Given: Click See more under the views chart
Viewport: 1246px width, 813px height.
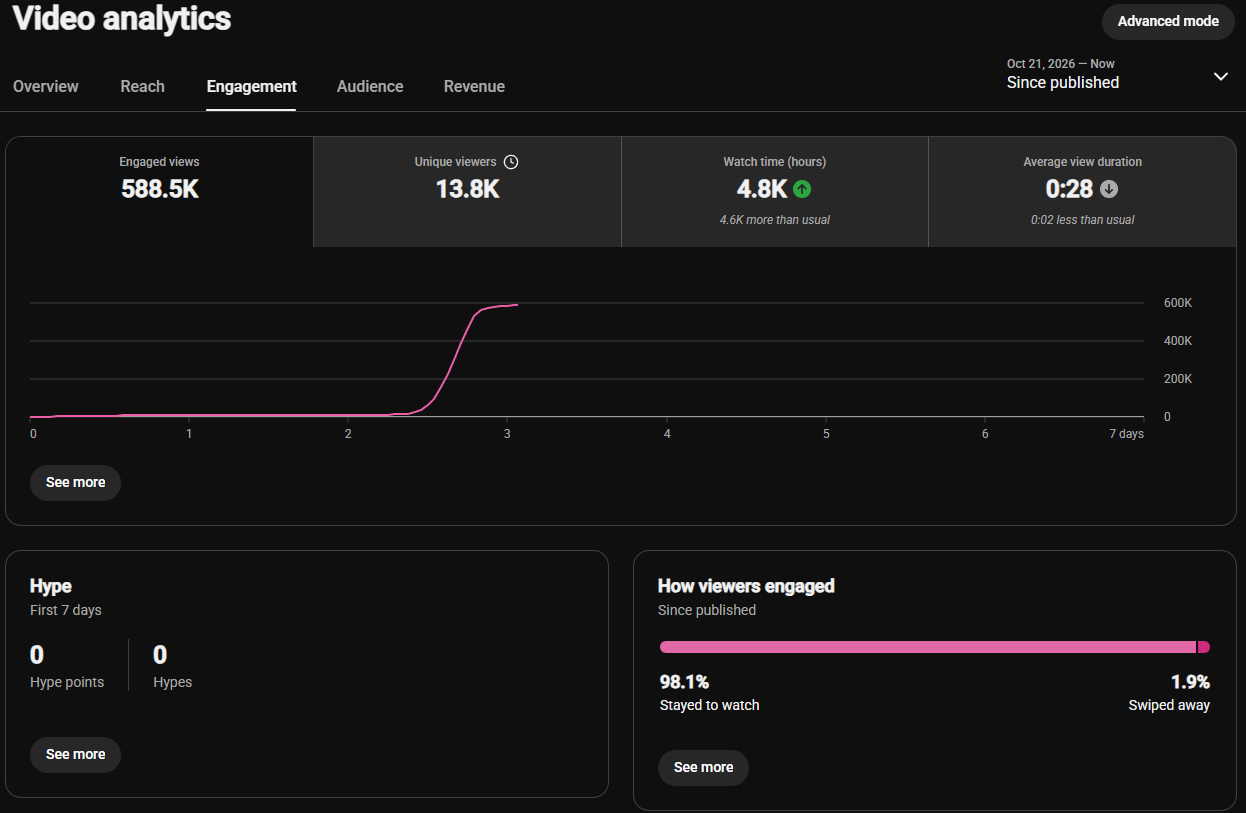Looking at the screenshot, I should (75, 482).
